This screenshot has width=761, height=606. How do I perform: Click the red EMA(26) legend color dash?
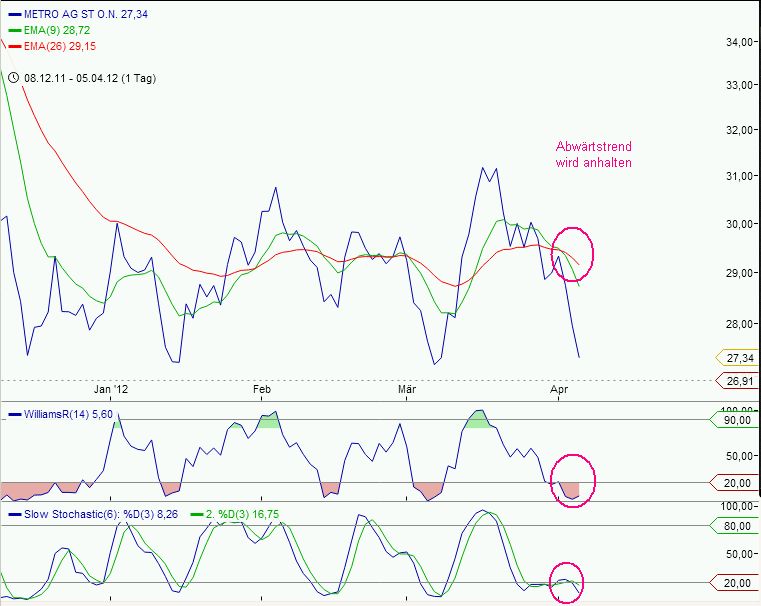point(15,47)
